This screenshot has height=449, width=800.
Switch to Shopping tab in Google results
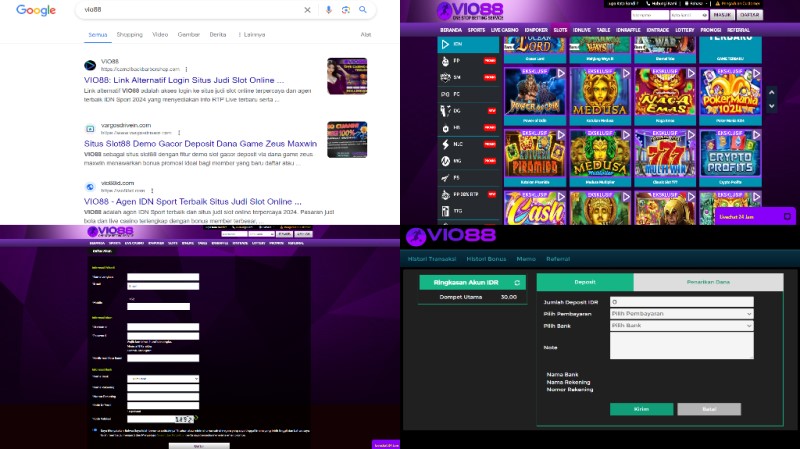click(x=130, y=35)
